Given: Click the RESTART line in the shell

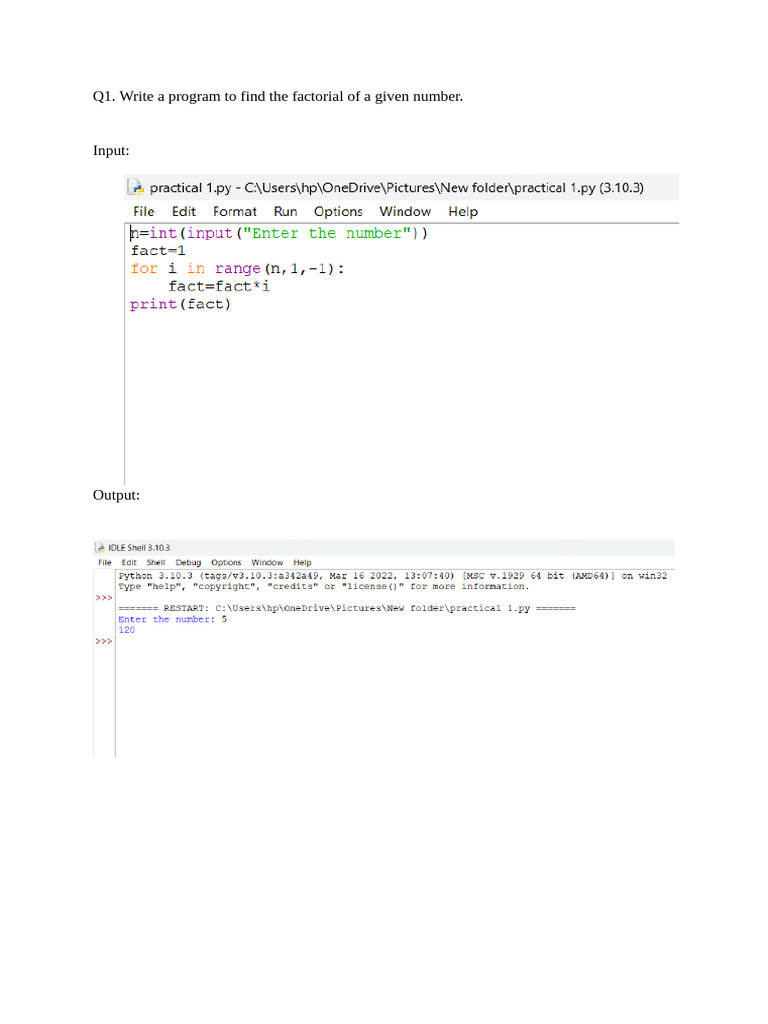Looking at the screenshot, I should click(347, 608).
